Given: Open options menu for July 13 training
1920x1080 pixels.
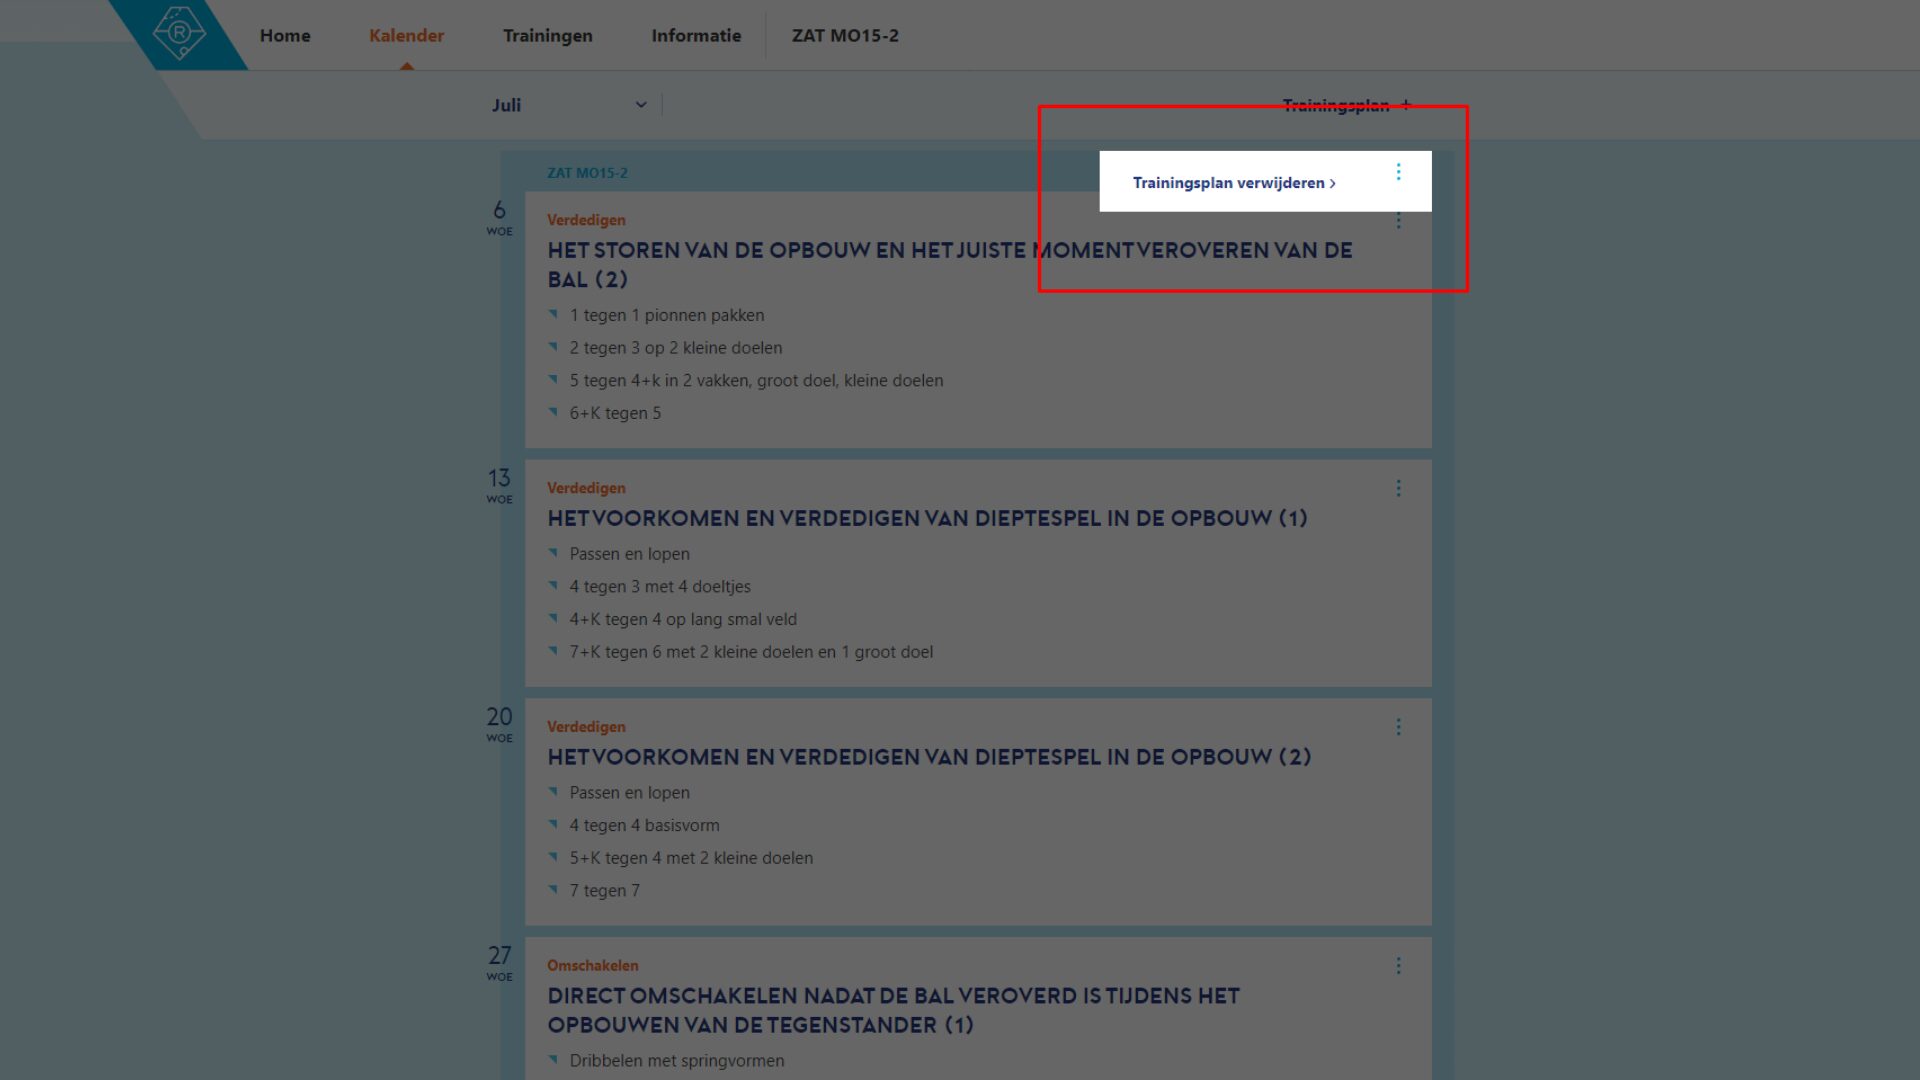Looking at the screenshot, I should [1398, 488].
